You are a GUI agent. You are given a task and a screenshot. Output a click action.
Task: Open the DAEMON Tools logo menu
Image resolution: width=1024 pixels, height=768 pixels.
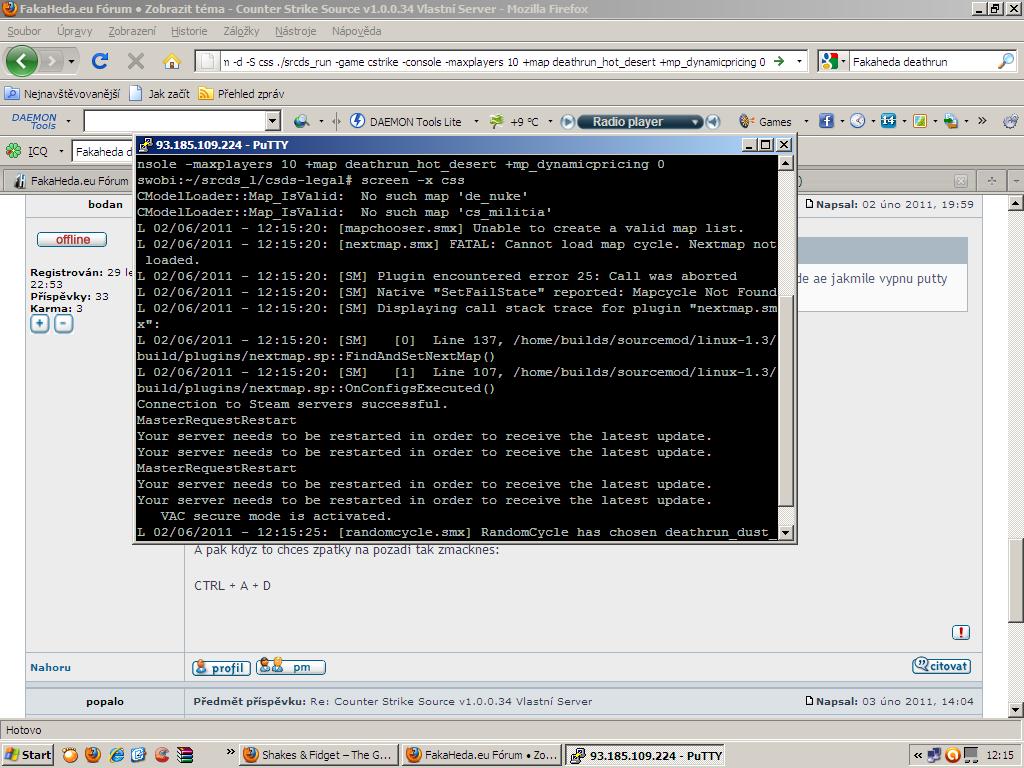35,121
